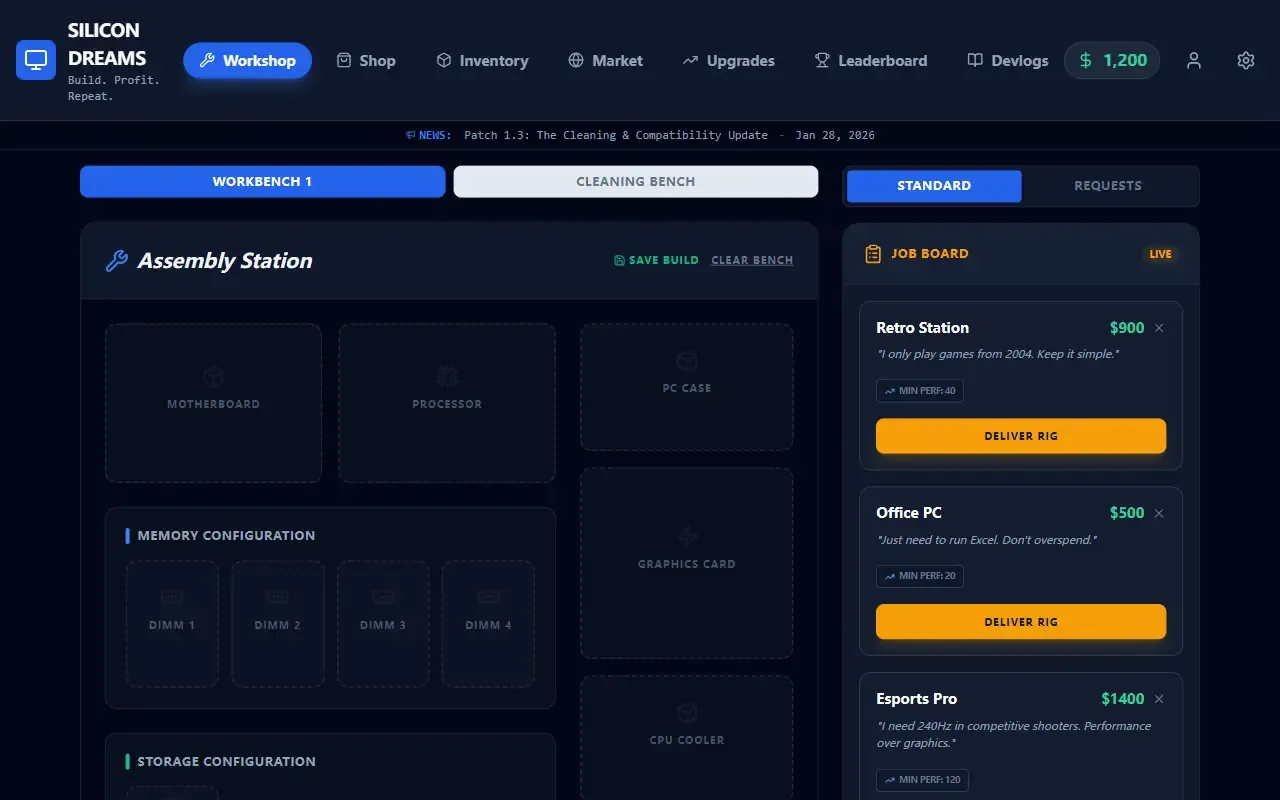The height and width of the screenshot is (800, 1280).
Task: Open the Shop page
Action: click(x=366, y=60)
